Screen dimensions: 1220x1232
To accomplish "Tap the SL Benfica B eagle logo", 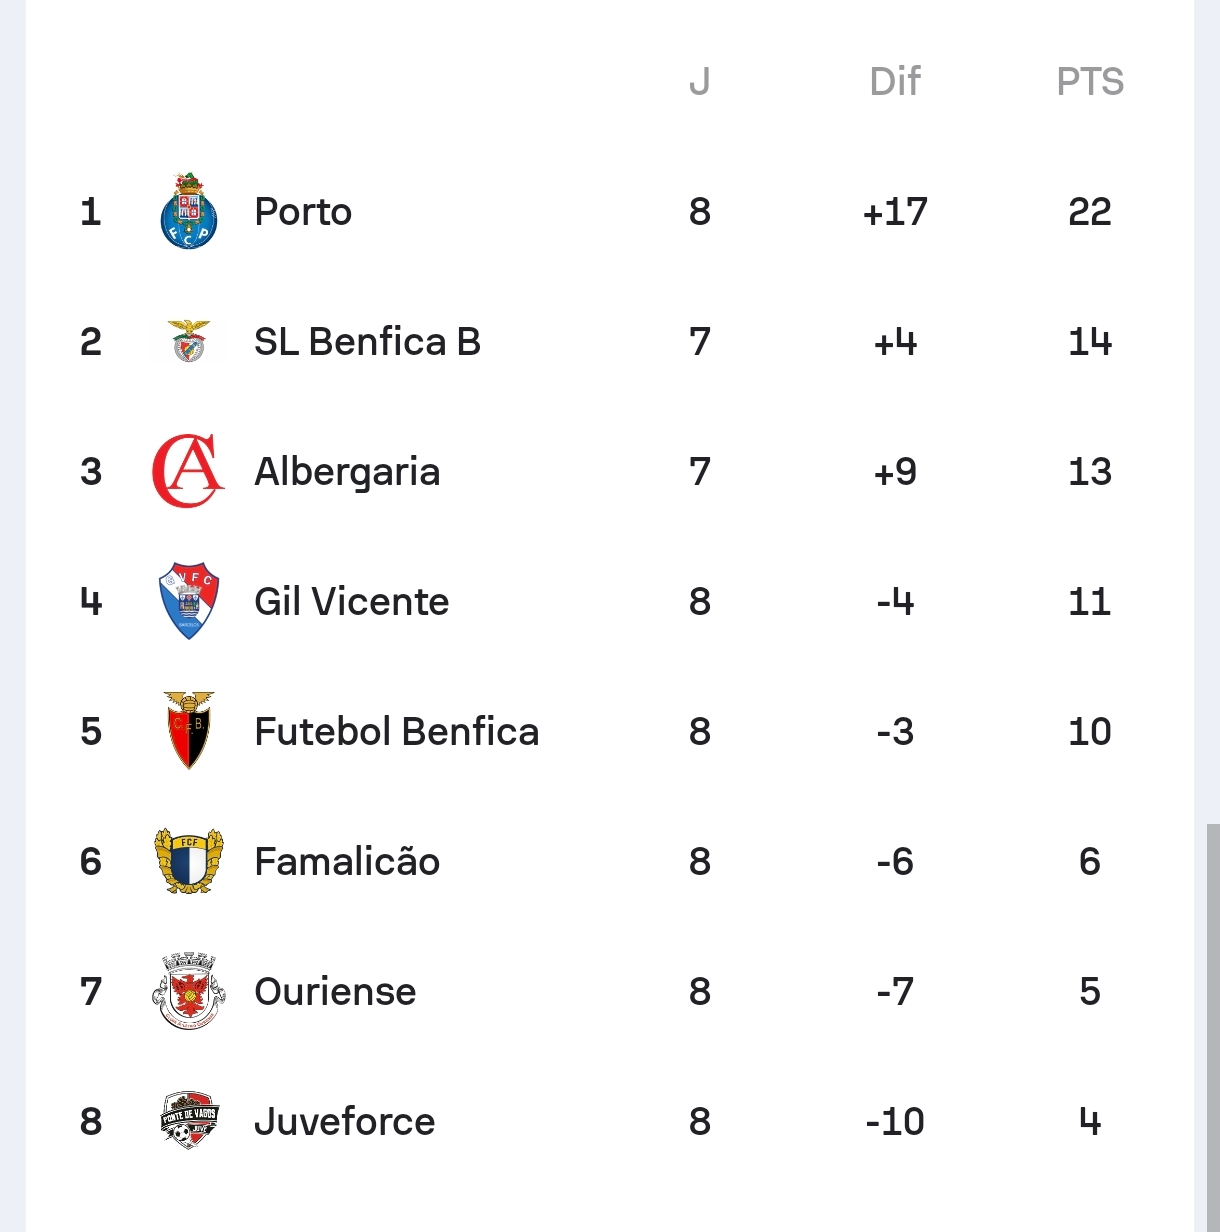I will click(189, 341).
